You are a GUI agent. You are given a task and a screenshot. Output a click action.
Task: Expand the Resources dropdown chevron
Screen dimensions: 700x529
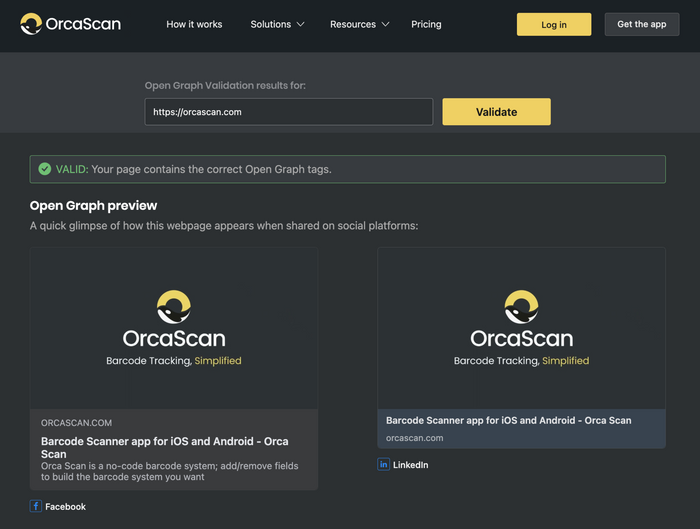tap(385, 24)
